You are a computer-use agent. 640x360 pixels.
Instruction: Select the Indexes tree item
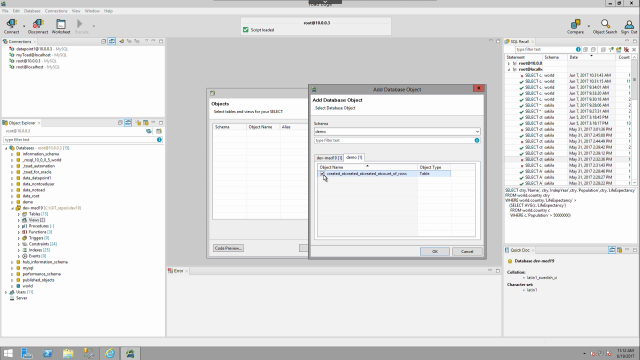point(36,250)
